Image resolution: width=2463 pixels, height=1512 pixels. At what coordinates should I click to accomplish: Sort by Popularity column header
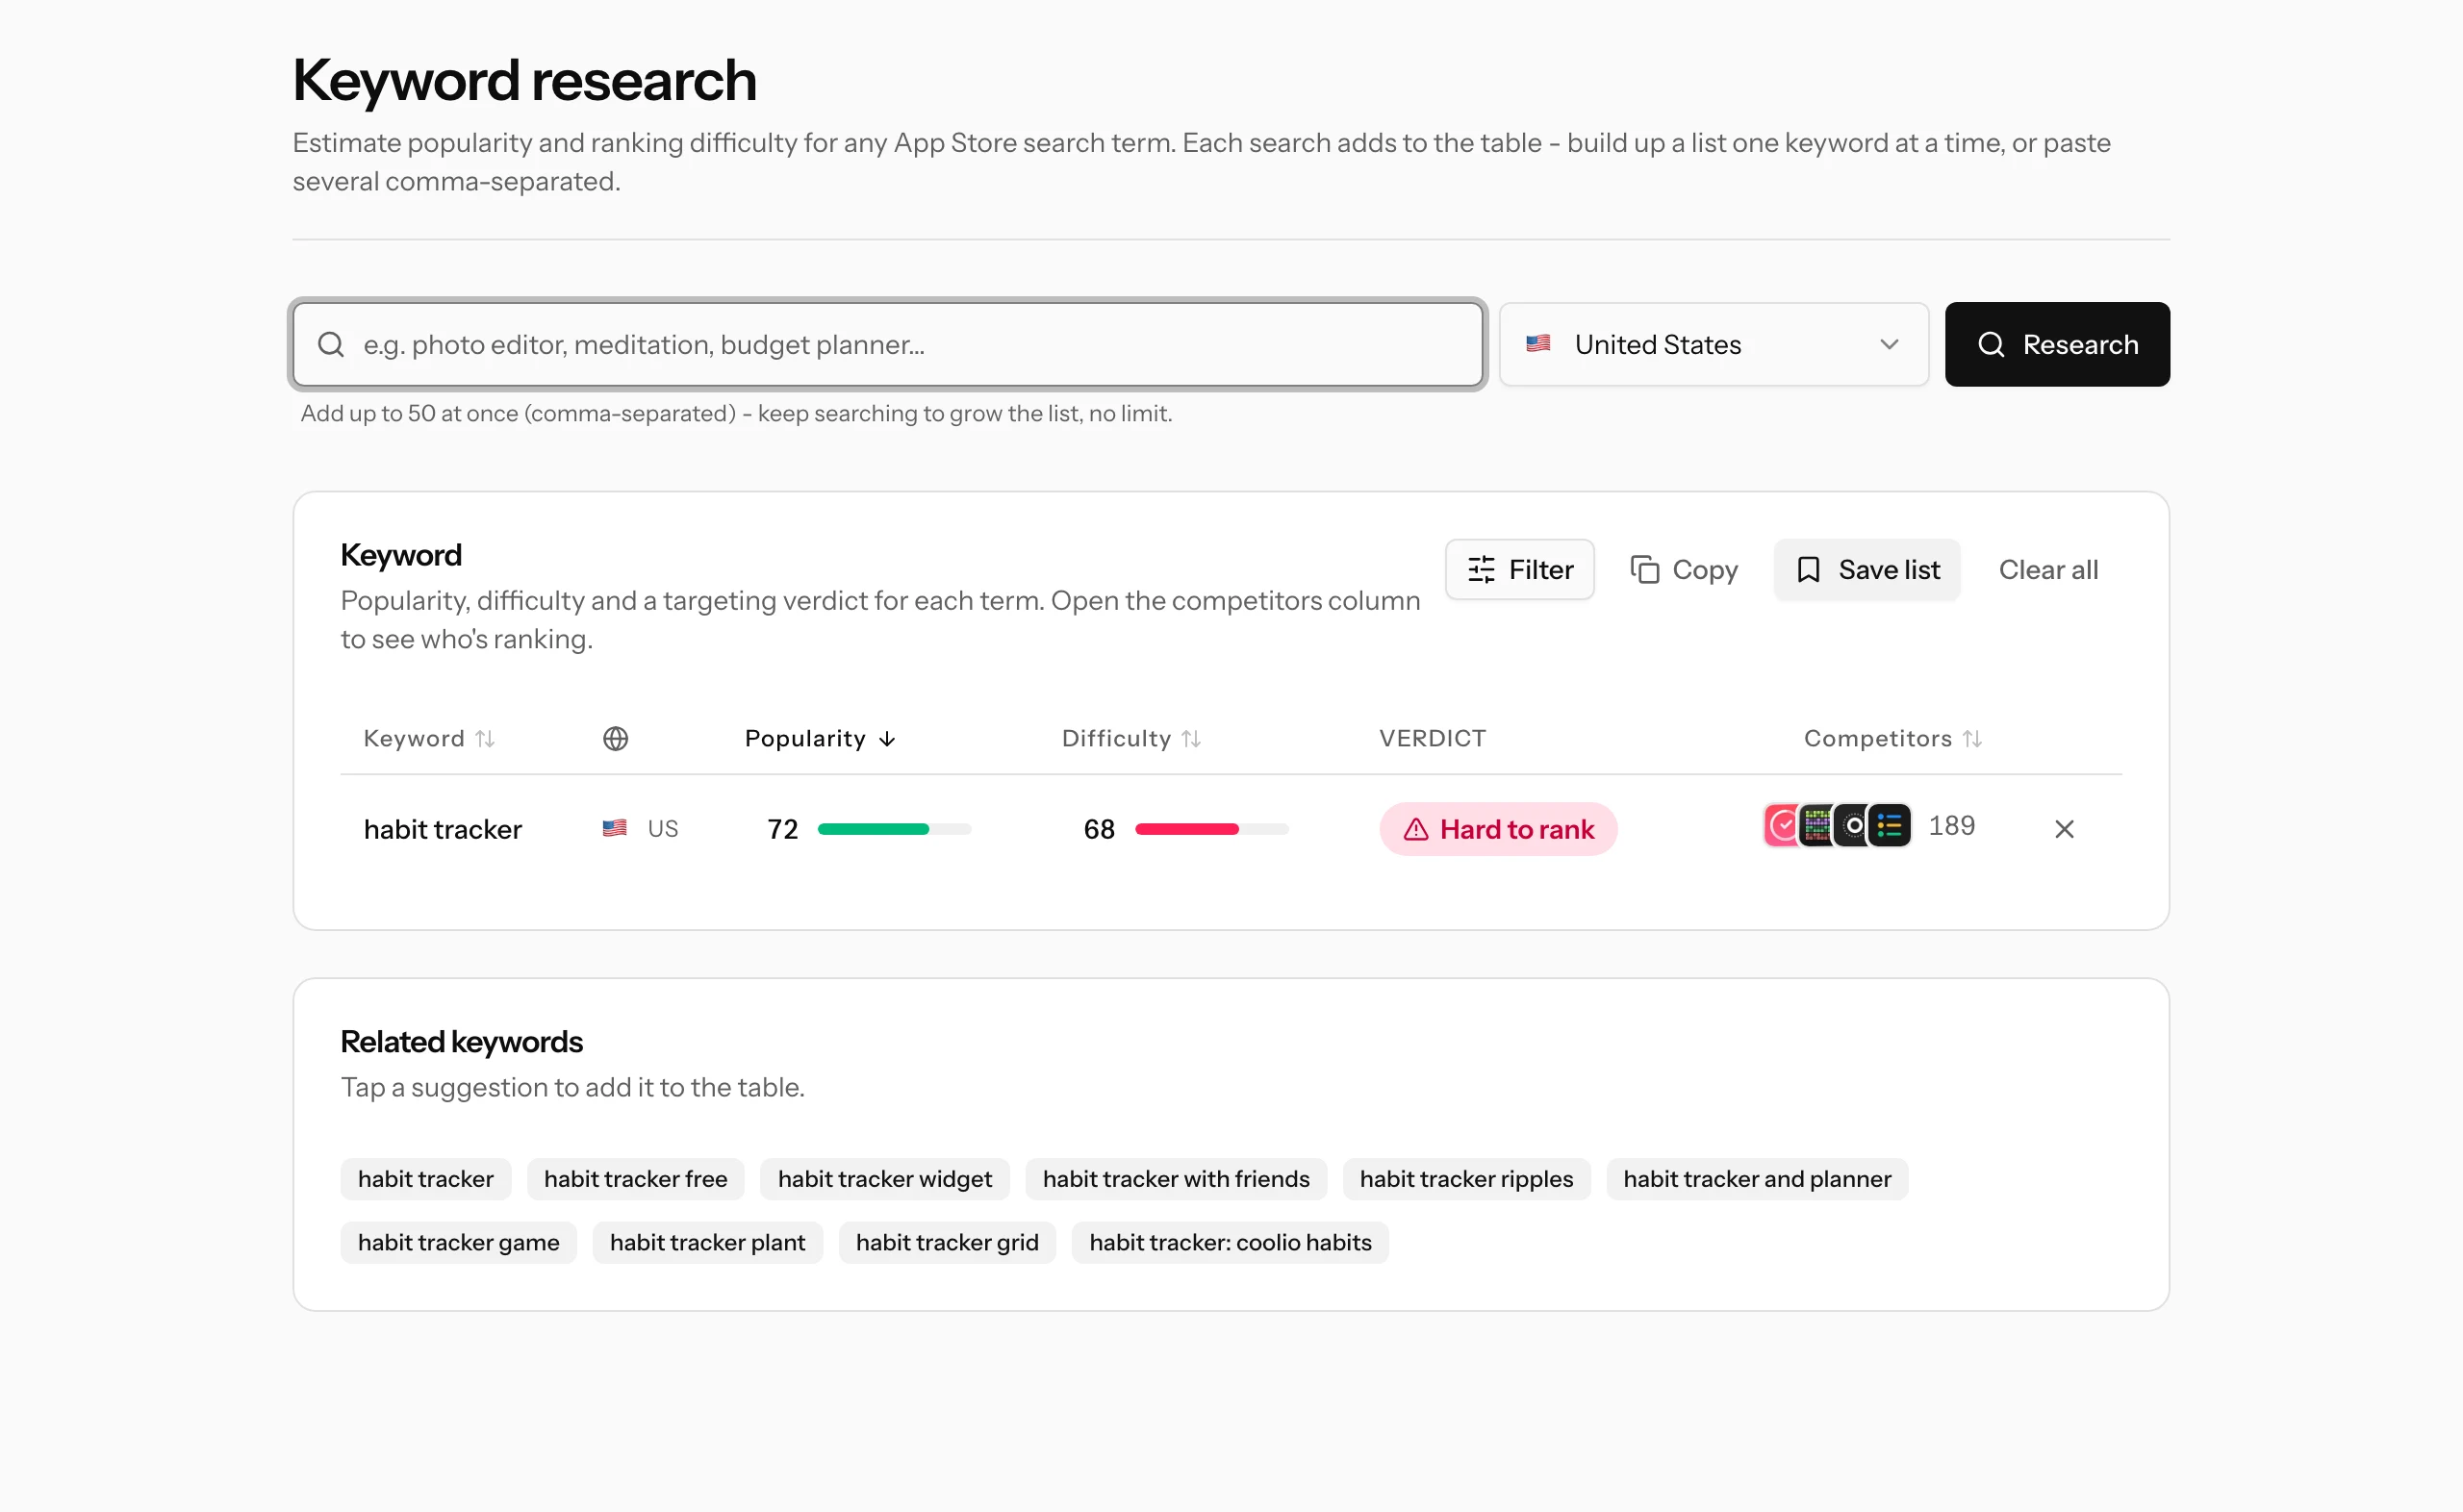tap(820, 738)
